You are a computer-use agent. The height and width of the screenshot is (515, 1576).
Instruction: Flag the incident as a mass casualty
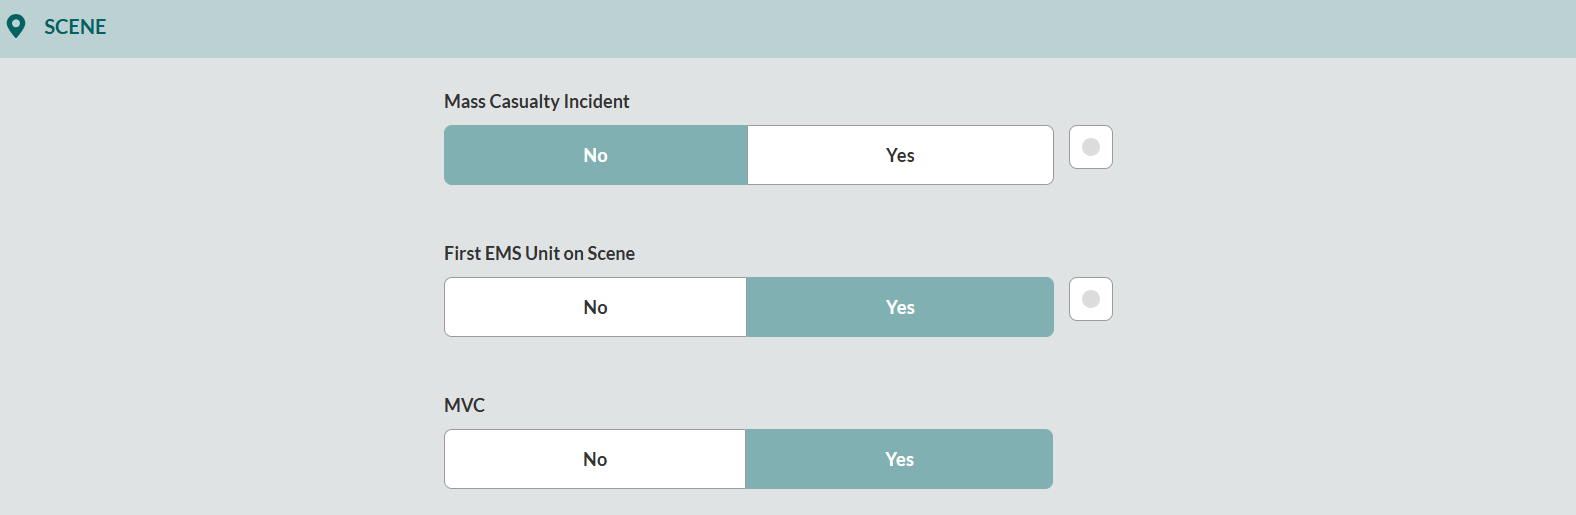pos(900,155)
